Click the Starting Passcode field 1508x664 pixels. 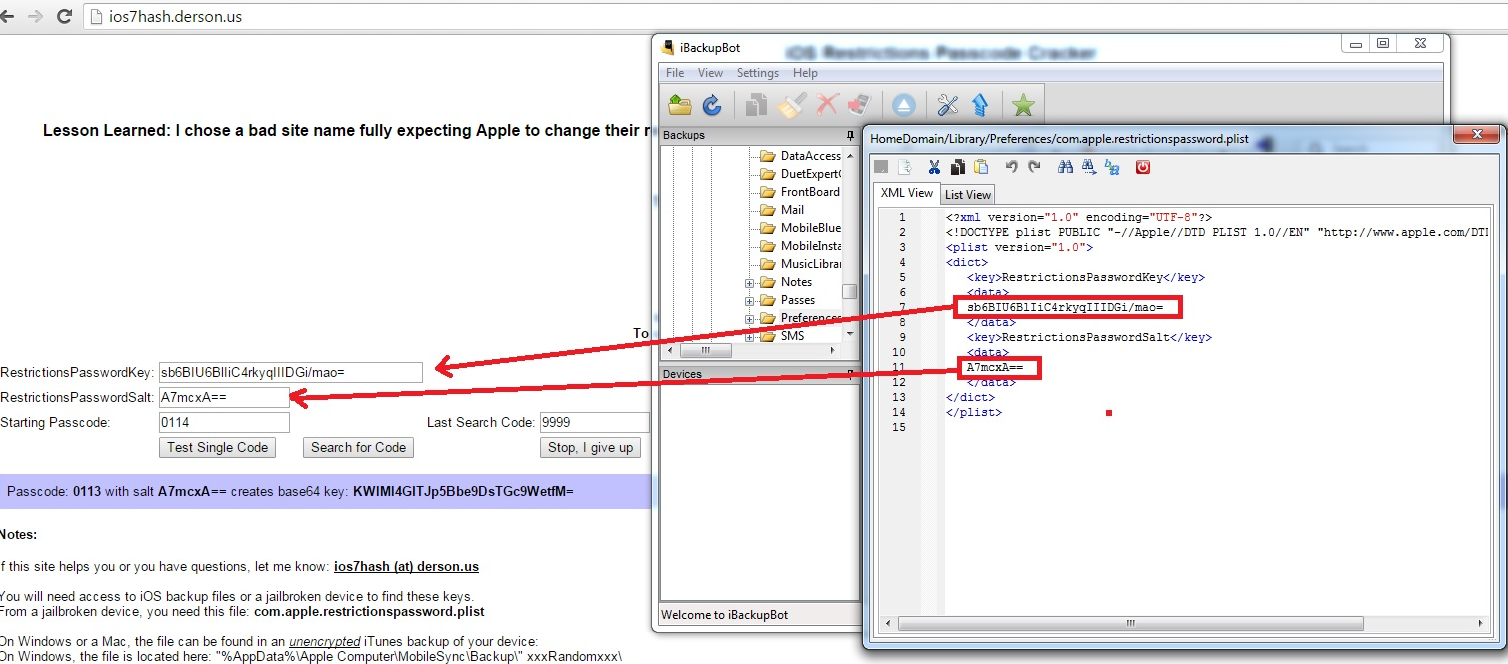pyautogui.click(x=224, y=422)
